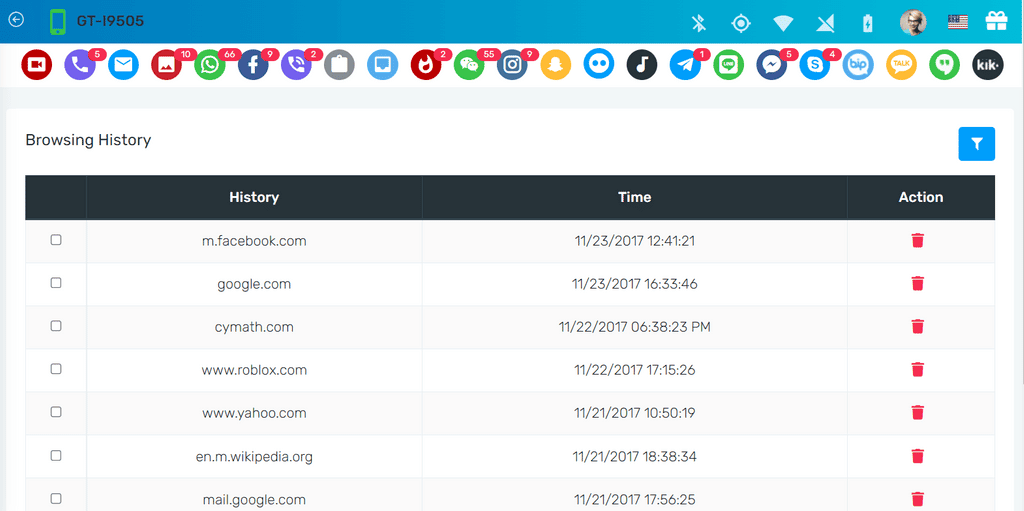1024x511 pixels.
Task: Check the en.m.wikipedia.org row checkbox
Action: pyautogui.click(x=56, y=455)
